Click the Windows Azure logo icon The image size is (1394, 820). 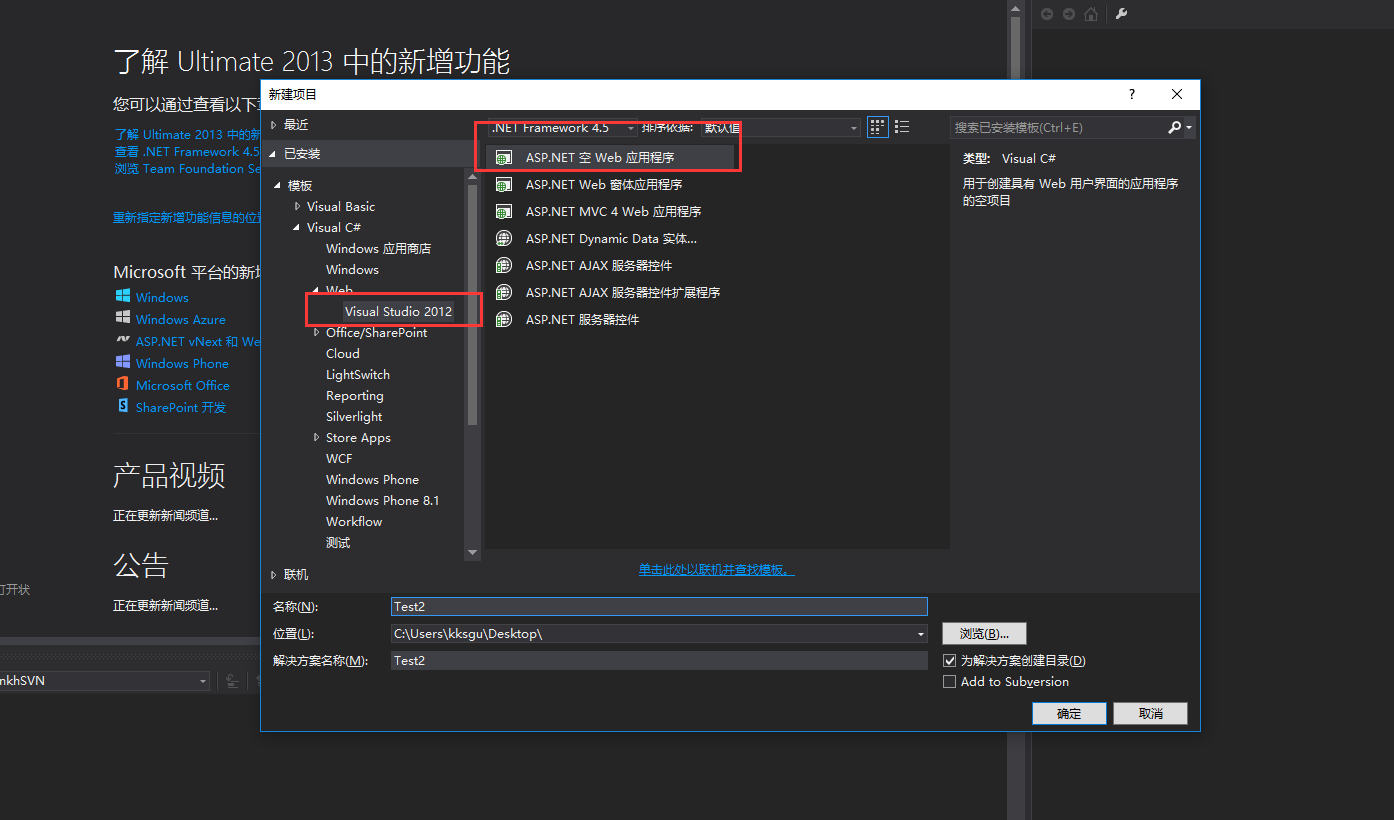[123, 319]
